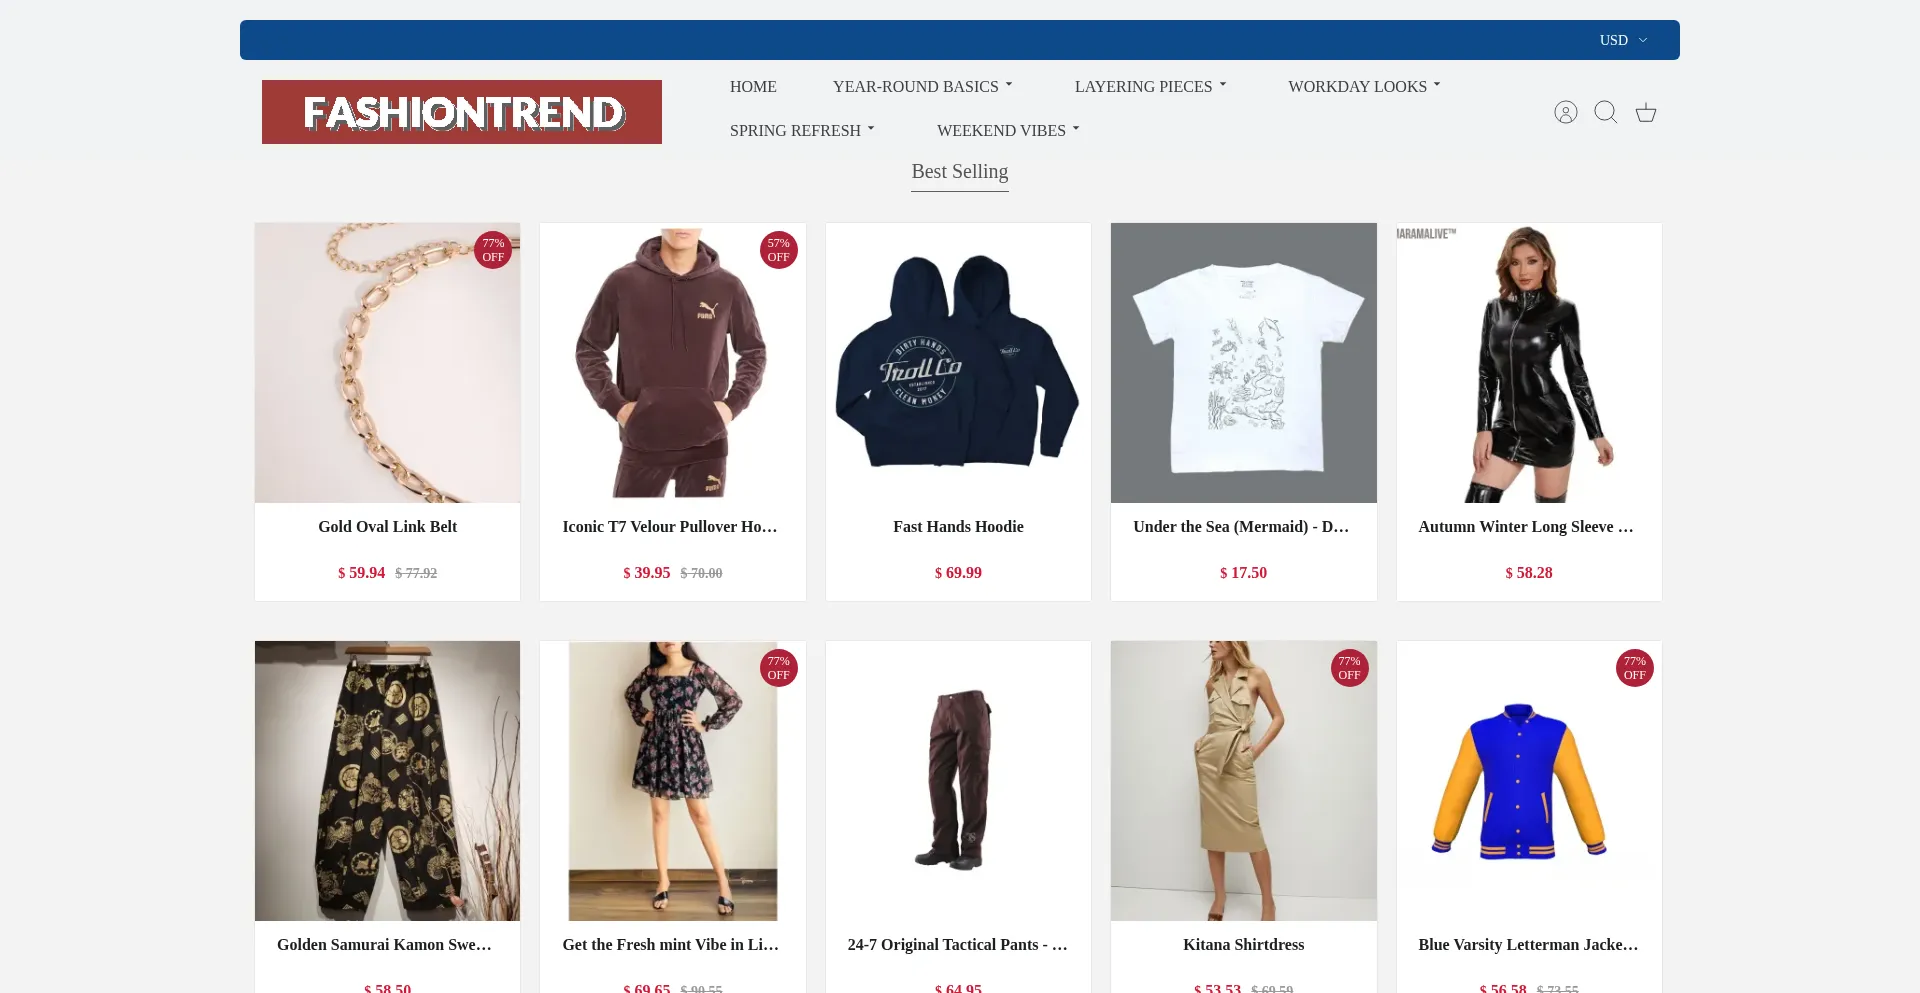Go to the HOME menu item
This screenshot has height=993, width=1920.
[x=753, y=86]
